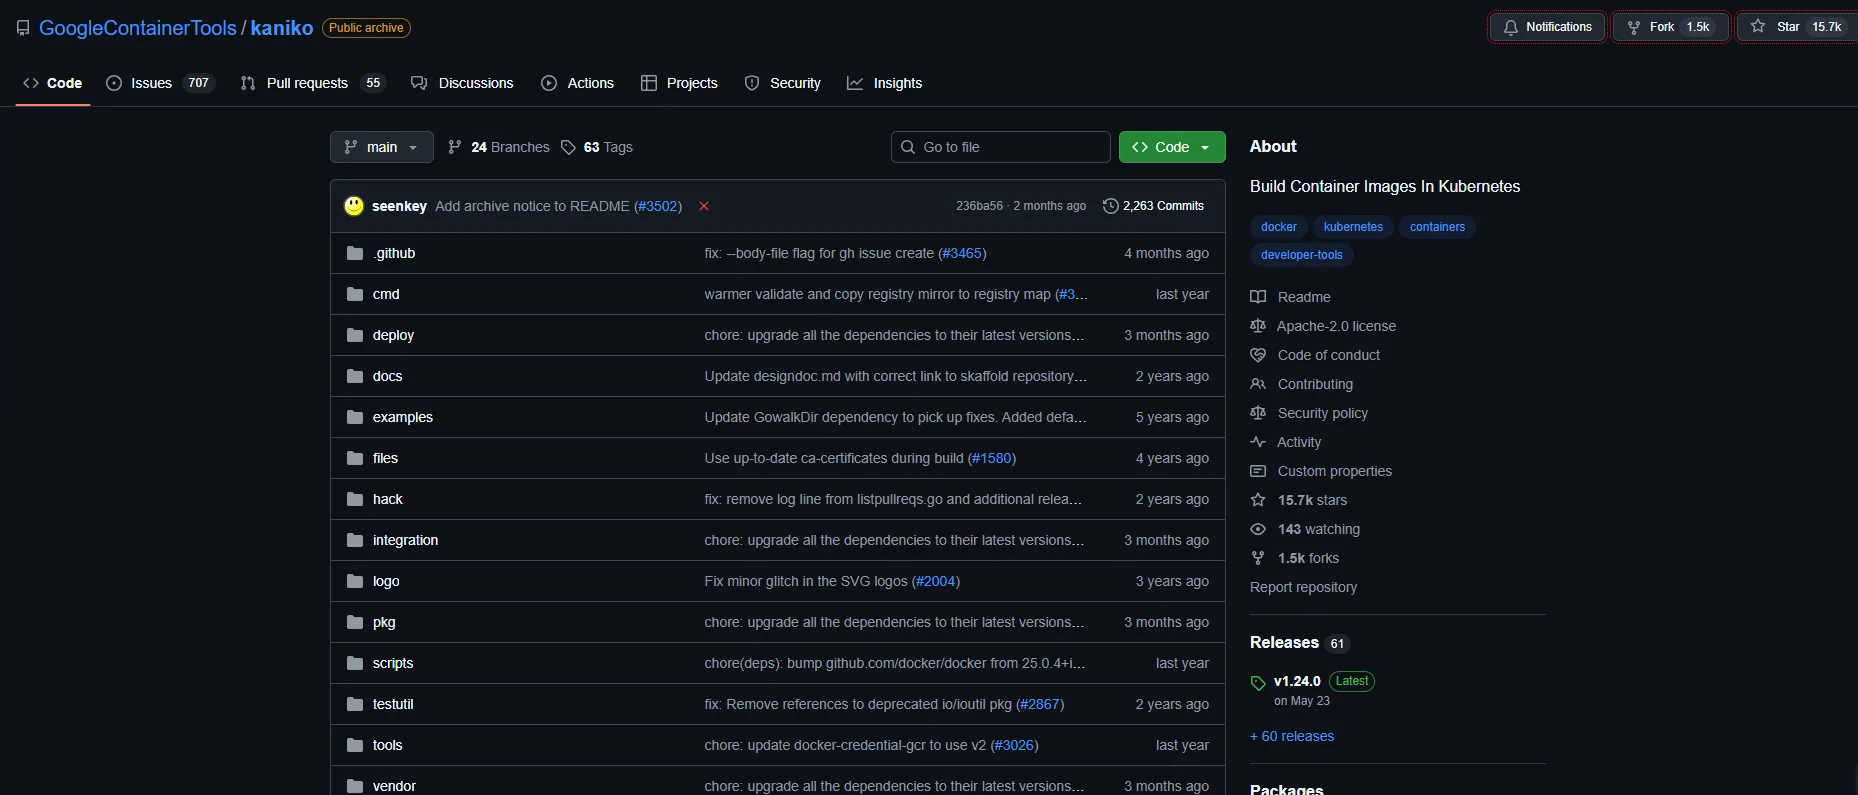Open pull request #1580 link in files row

coord(992,458)
